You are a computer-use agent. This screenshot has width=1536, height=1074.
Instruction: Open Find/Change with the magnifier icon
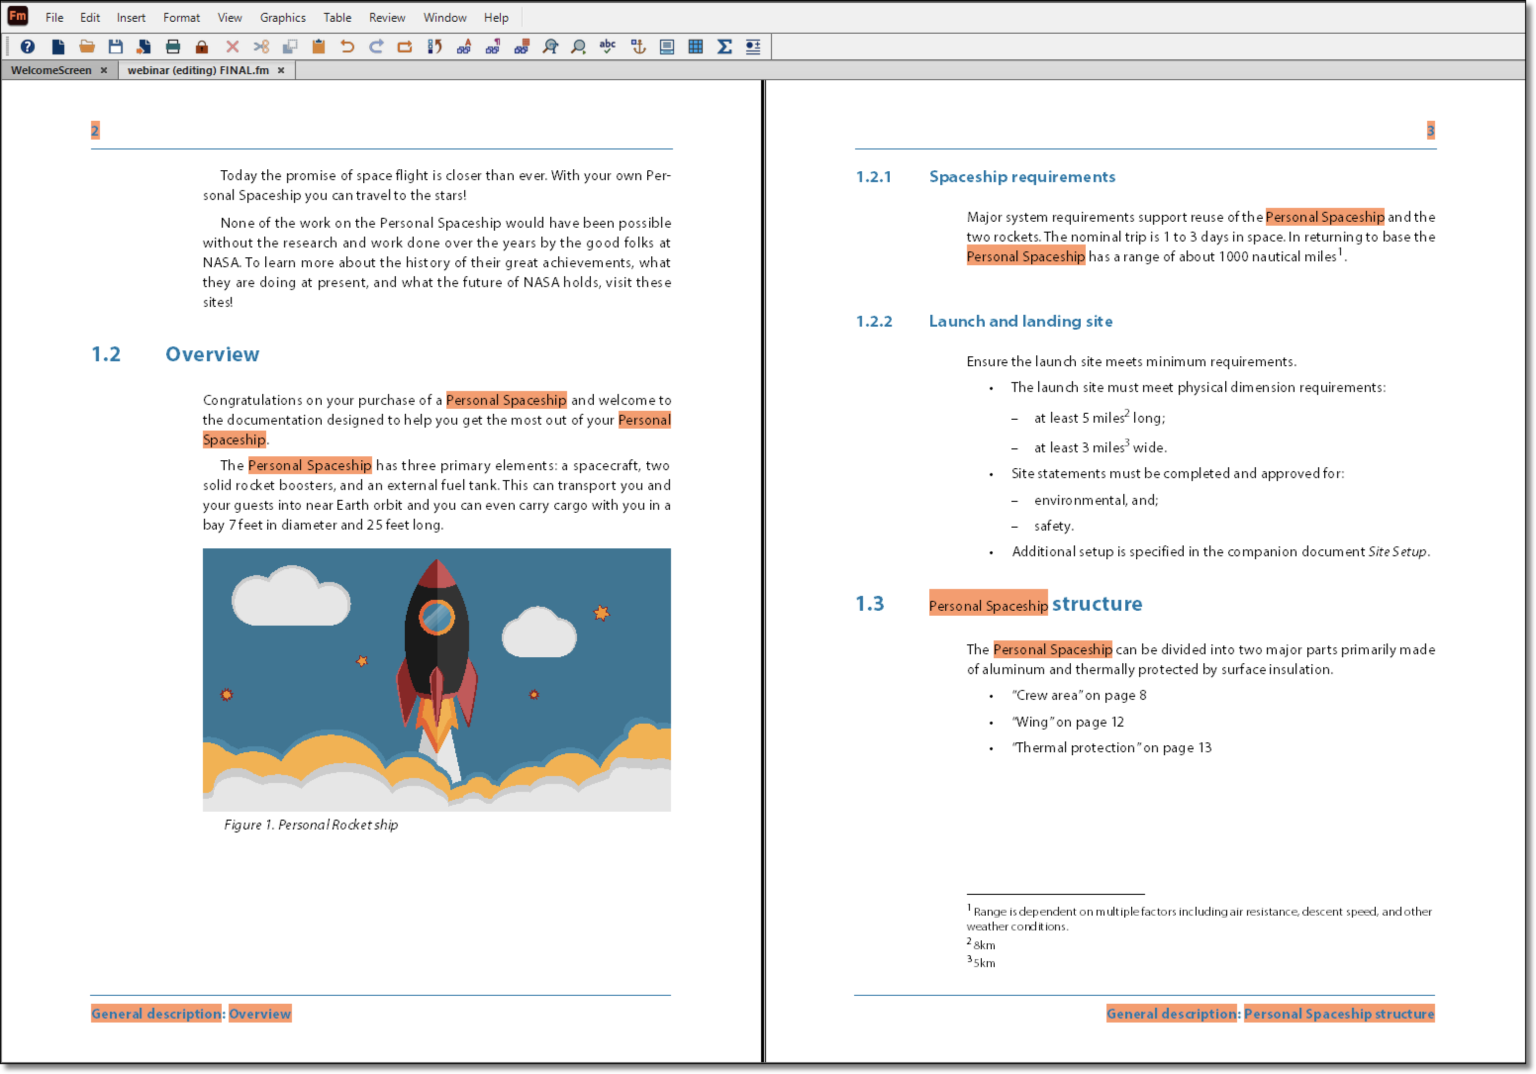point(550,46)
